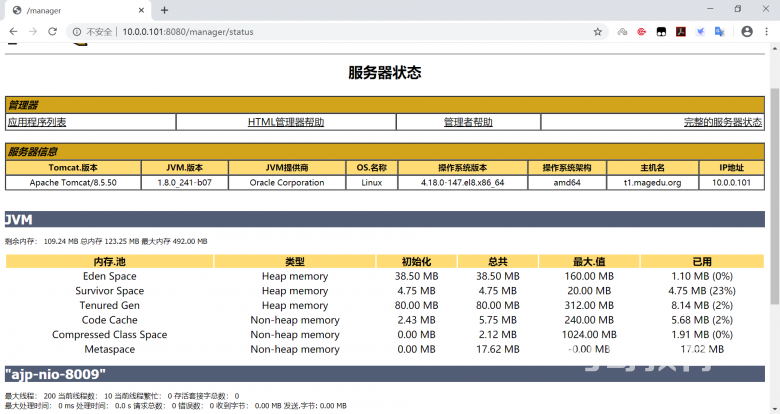Bookmark this page with the star icon
780x414 pixels.
tap(597, 32)
